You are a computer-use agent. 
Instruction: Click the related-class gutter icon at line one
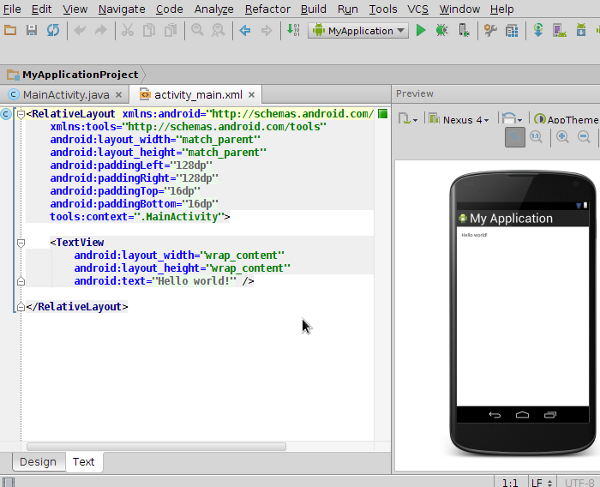point(7,114)
